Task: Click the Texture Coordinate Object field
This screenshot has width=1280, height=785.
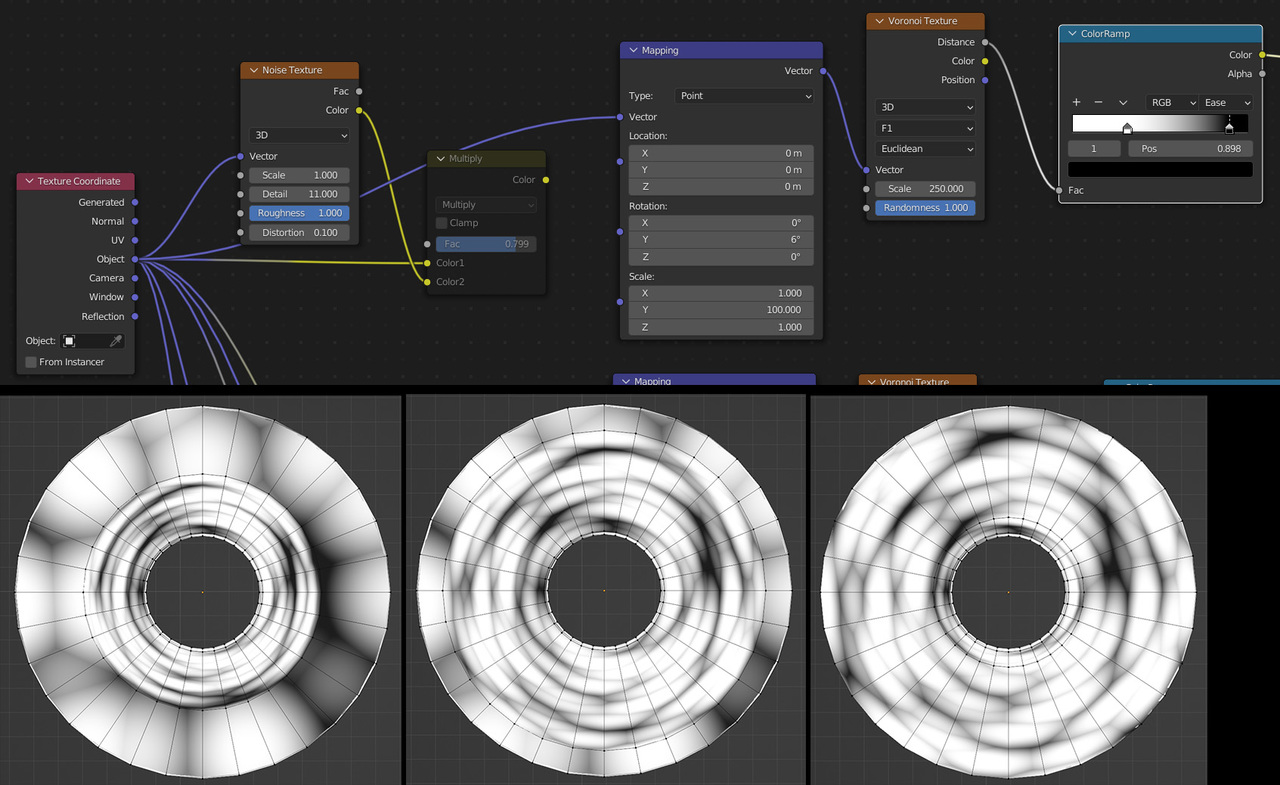Action: (94, 341)
